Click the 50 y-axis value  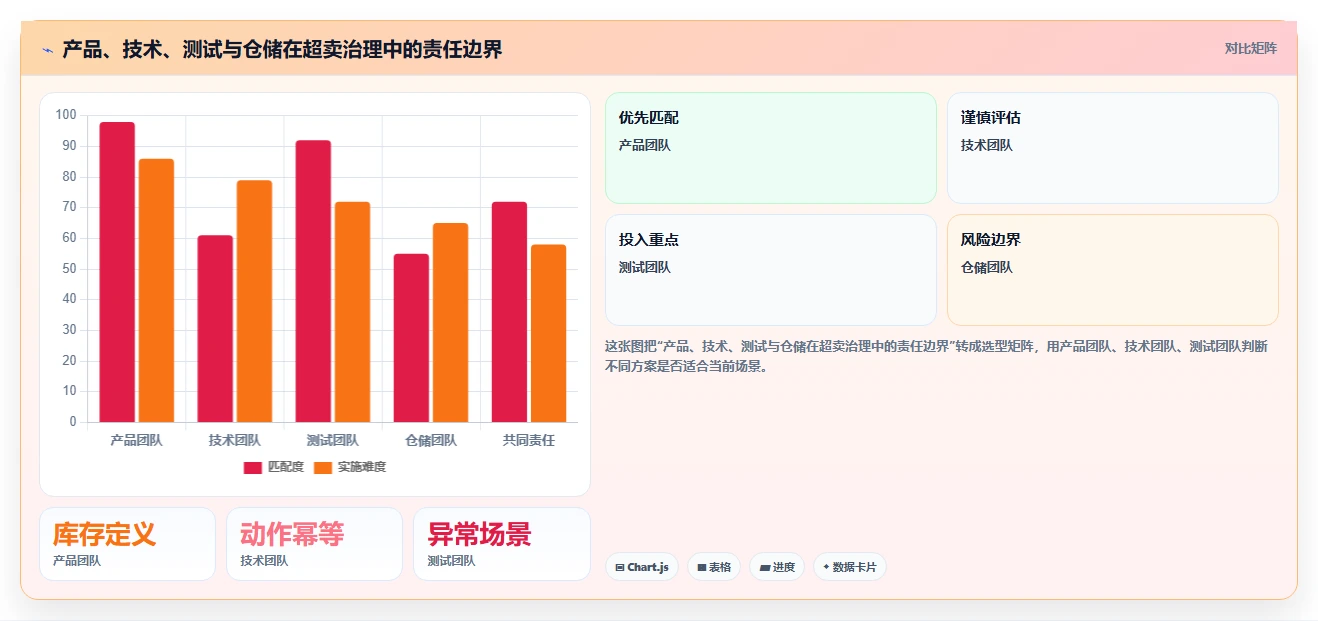69,269
